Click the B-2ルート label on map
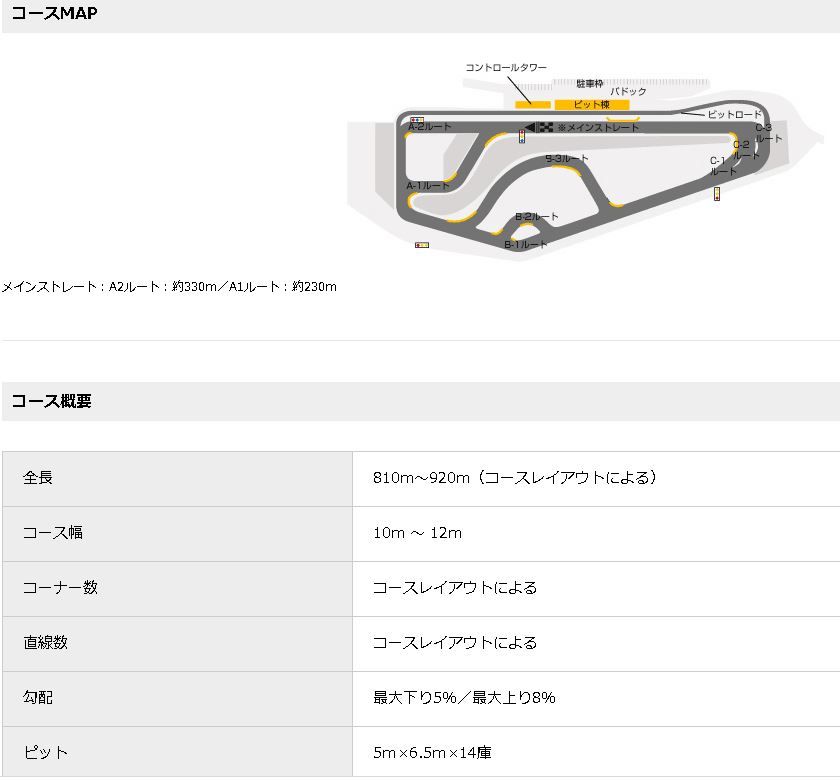Screen dimensions: 840x780 coord(536,217)
